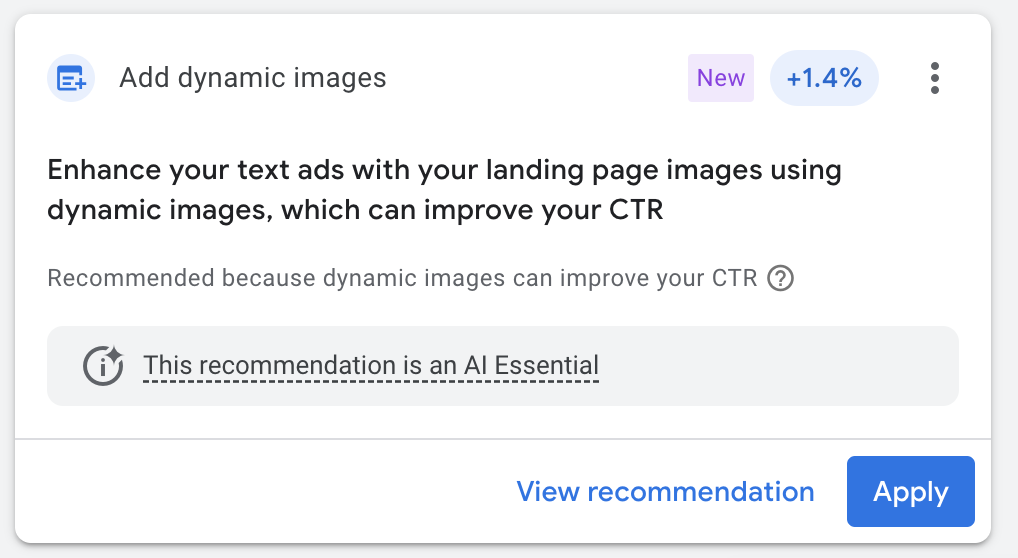Click the "Add dynamic images" card title
The height and width of the screenshot is (558, 1018).
pyautogui.click(x=252, y=78)
